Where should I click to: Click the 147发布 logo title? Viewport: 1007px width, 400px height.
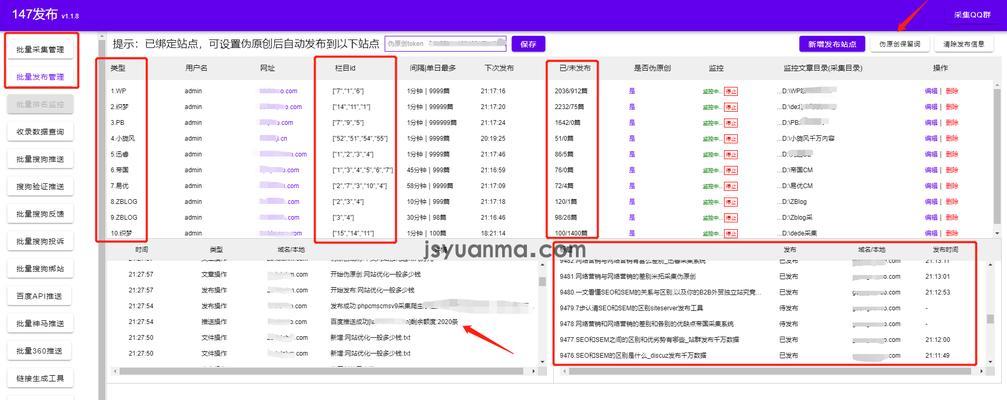pos(35,14)
